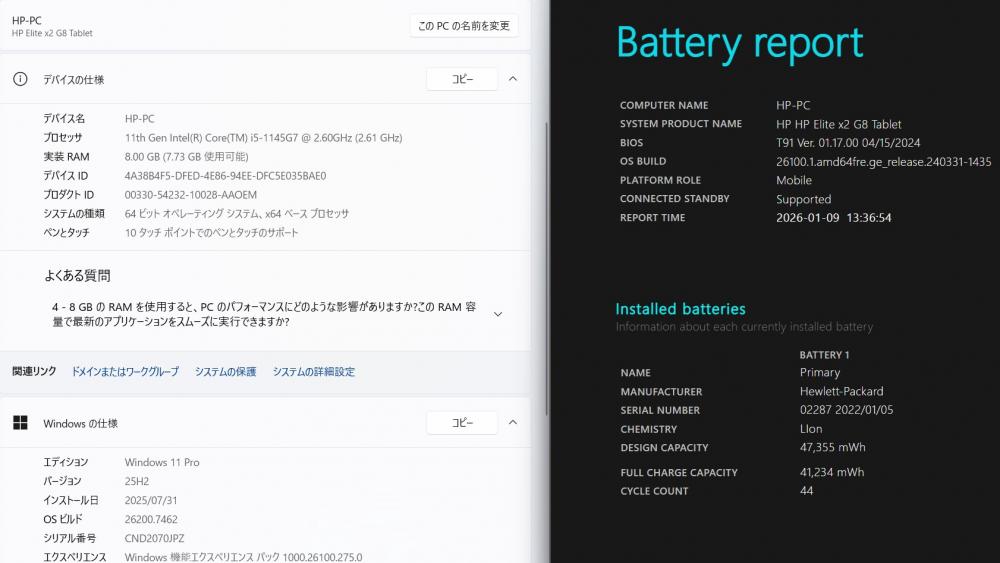1000x563 pixels.
Task: Select installed RAM value 8.00 GB
Action: [186, 157]
